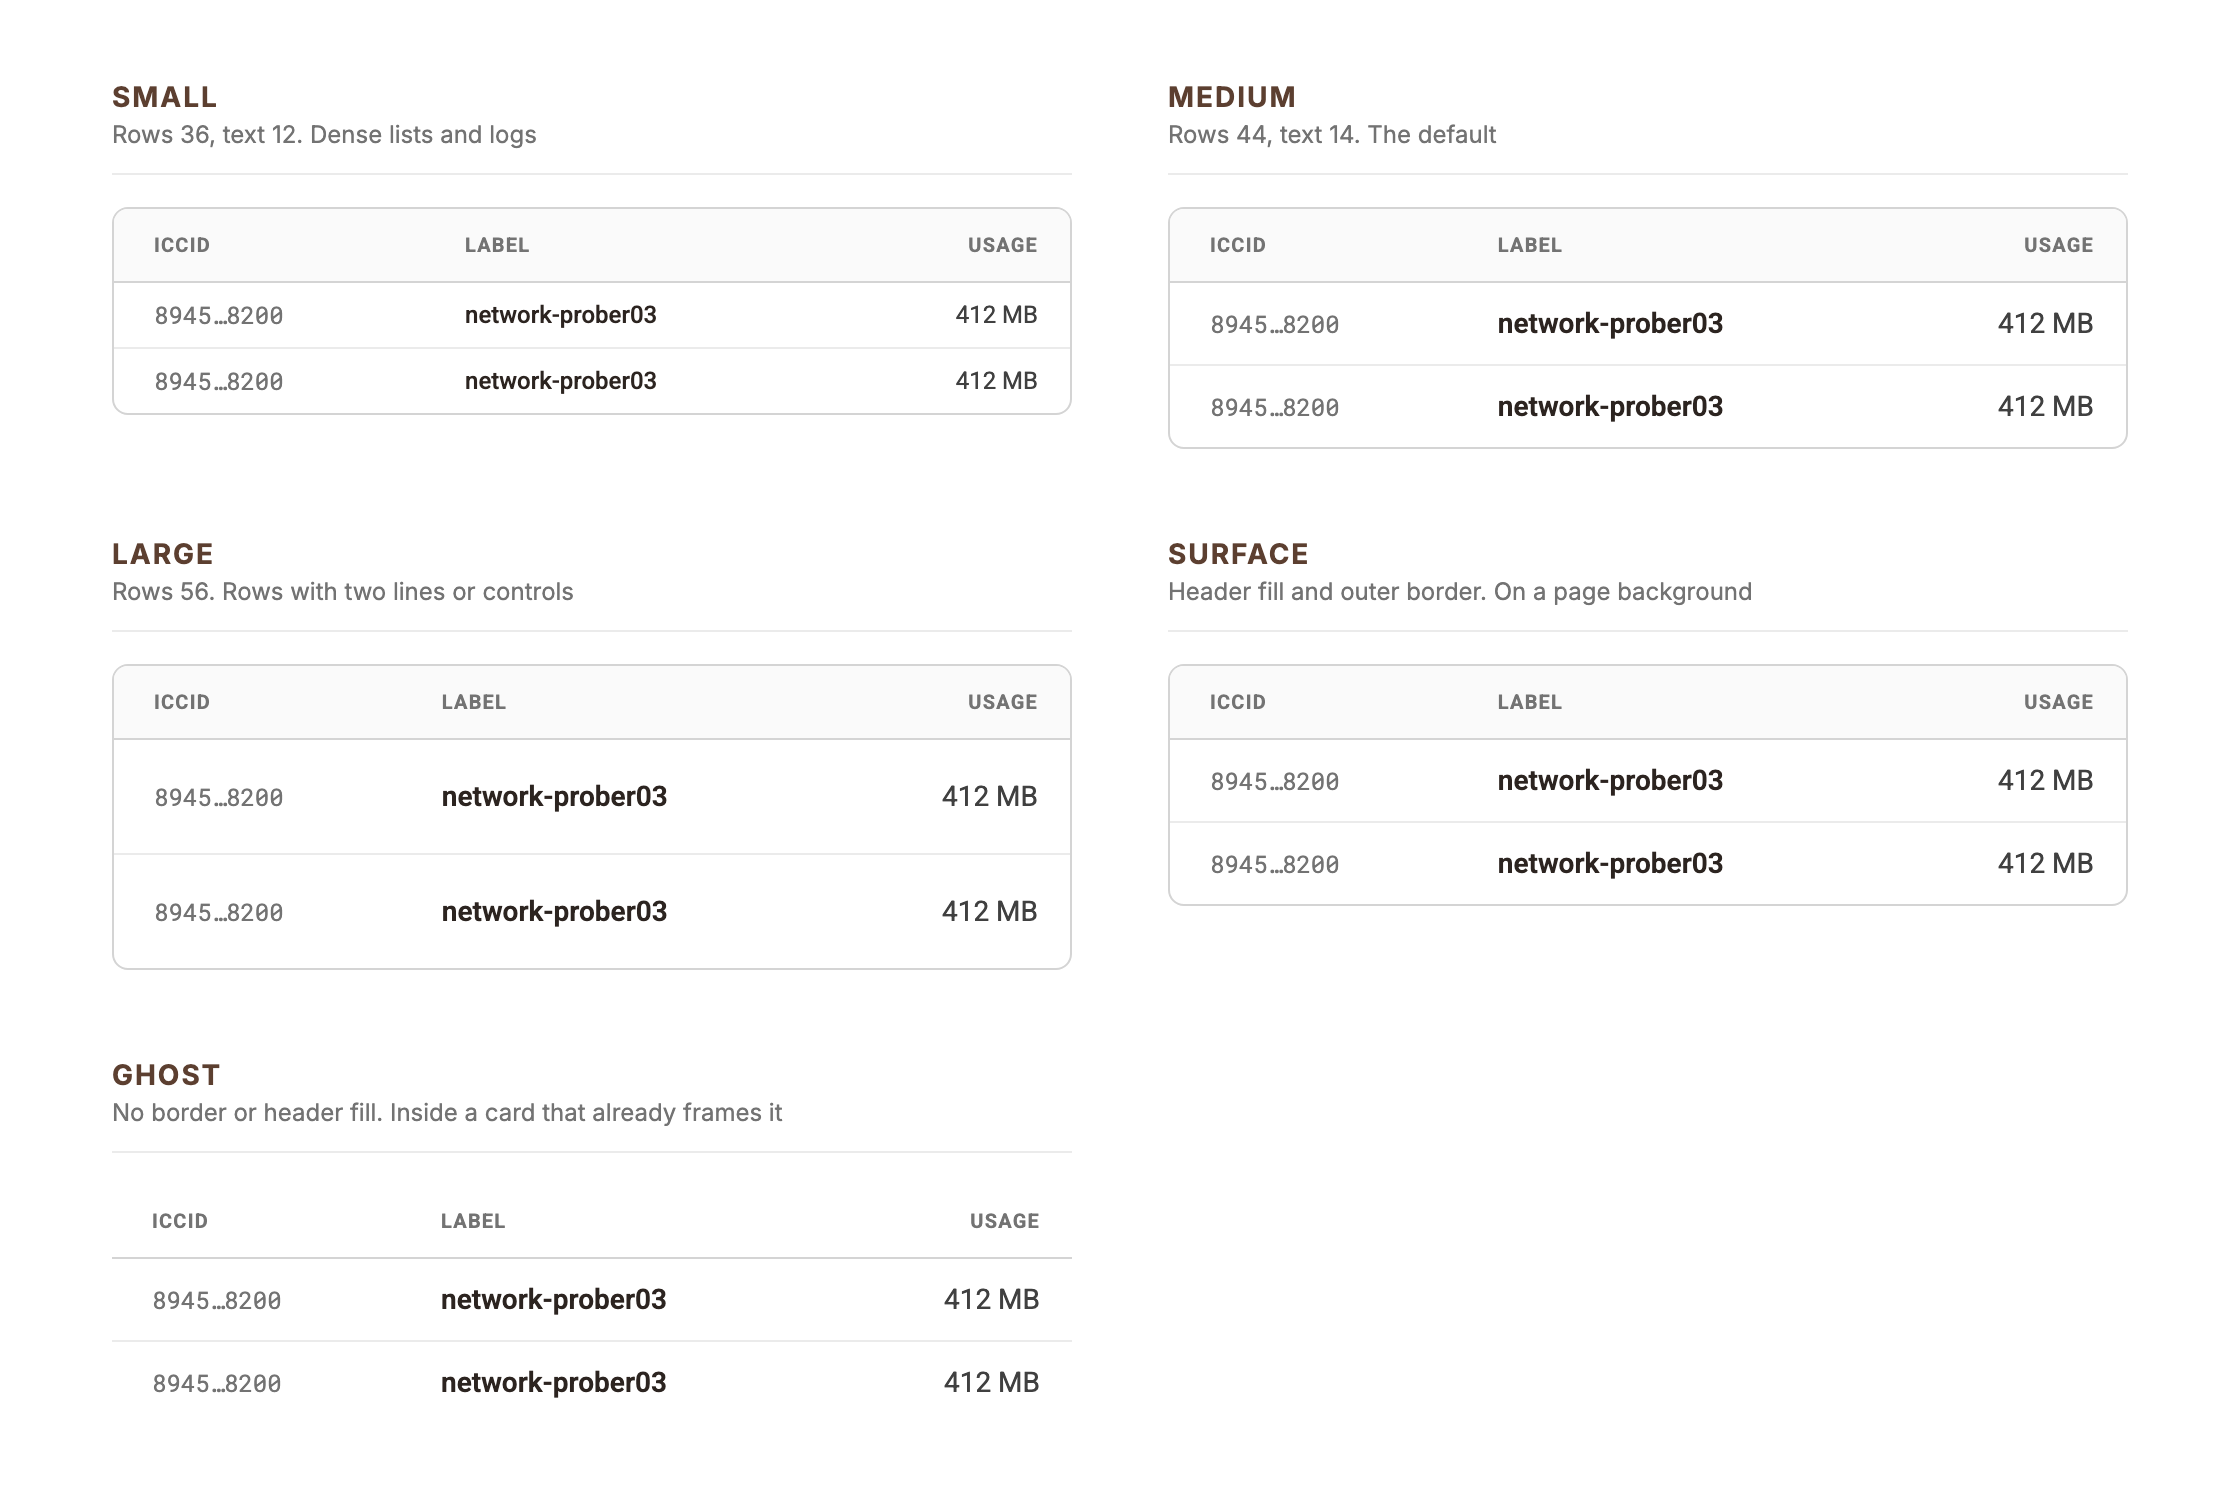Image resolution: width=2240 pixels, height=1493 pixels.
Task: Select second-row 412 MB cell in the Medium table
Action: pos(2045,407)
